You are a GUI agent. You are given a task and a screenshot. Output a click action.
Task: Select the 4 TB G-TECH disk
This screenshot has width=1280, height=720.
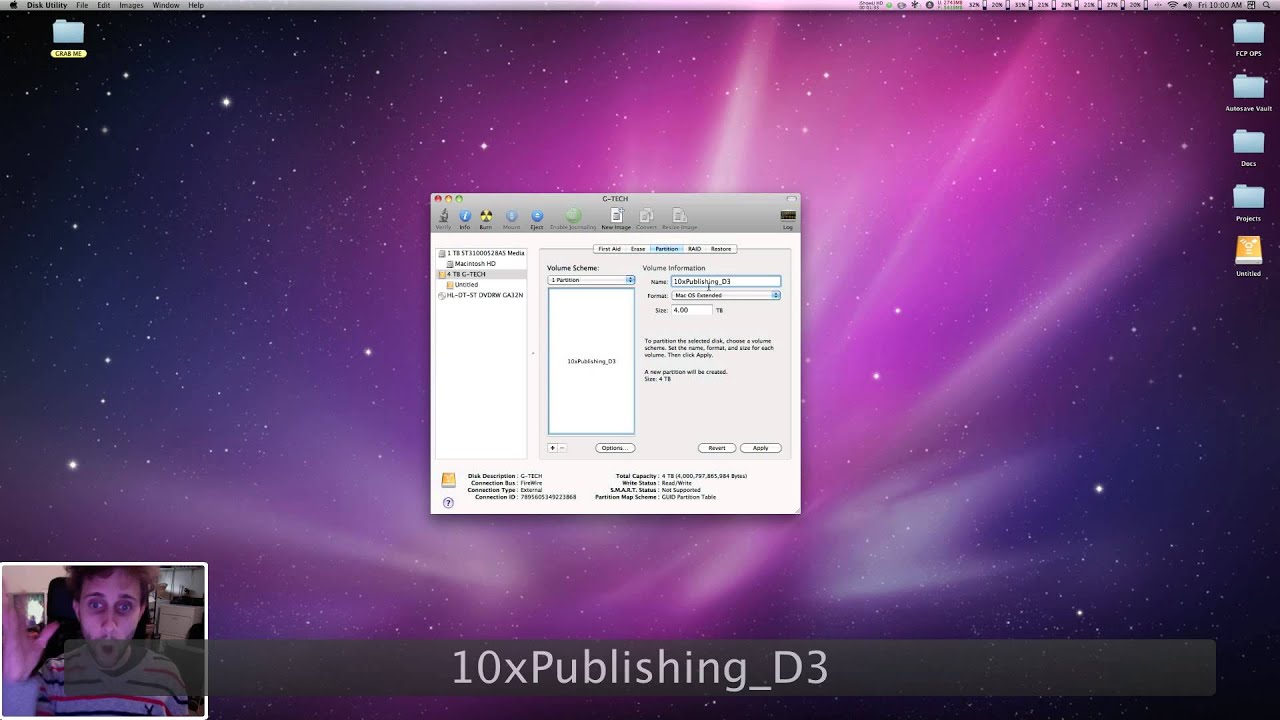click(x=482, y=274)
